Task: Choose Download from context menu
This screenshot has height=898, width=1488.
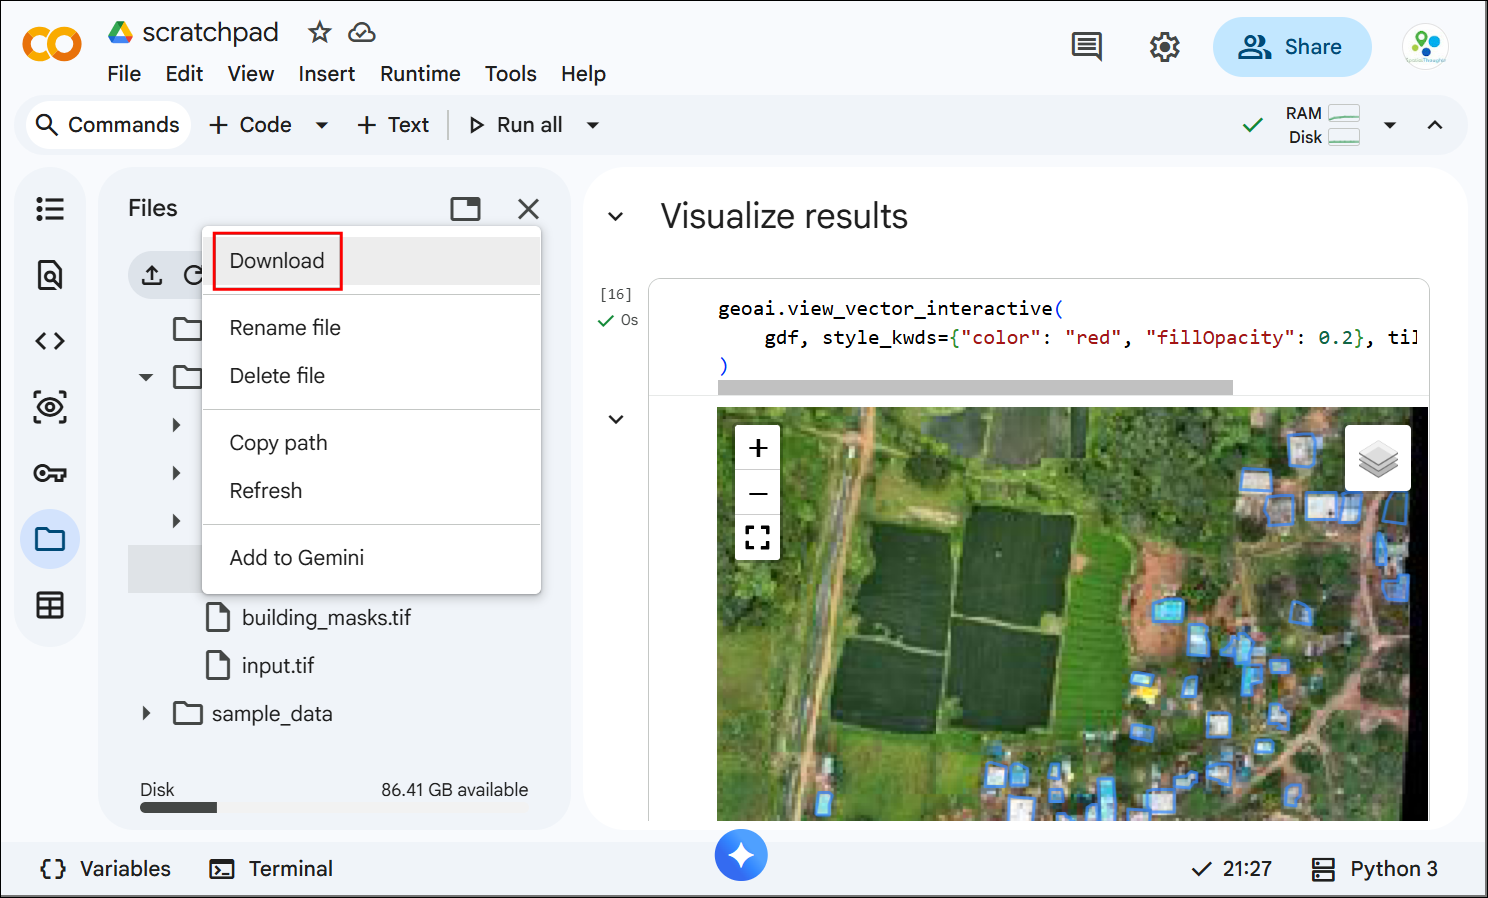Action: [x=371, y=261]
